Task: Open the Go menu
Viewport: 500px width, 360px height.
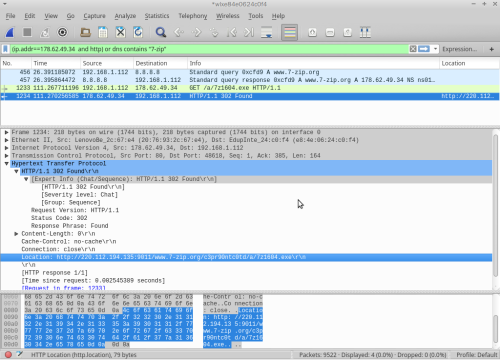Action: click(71, 16)
